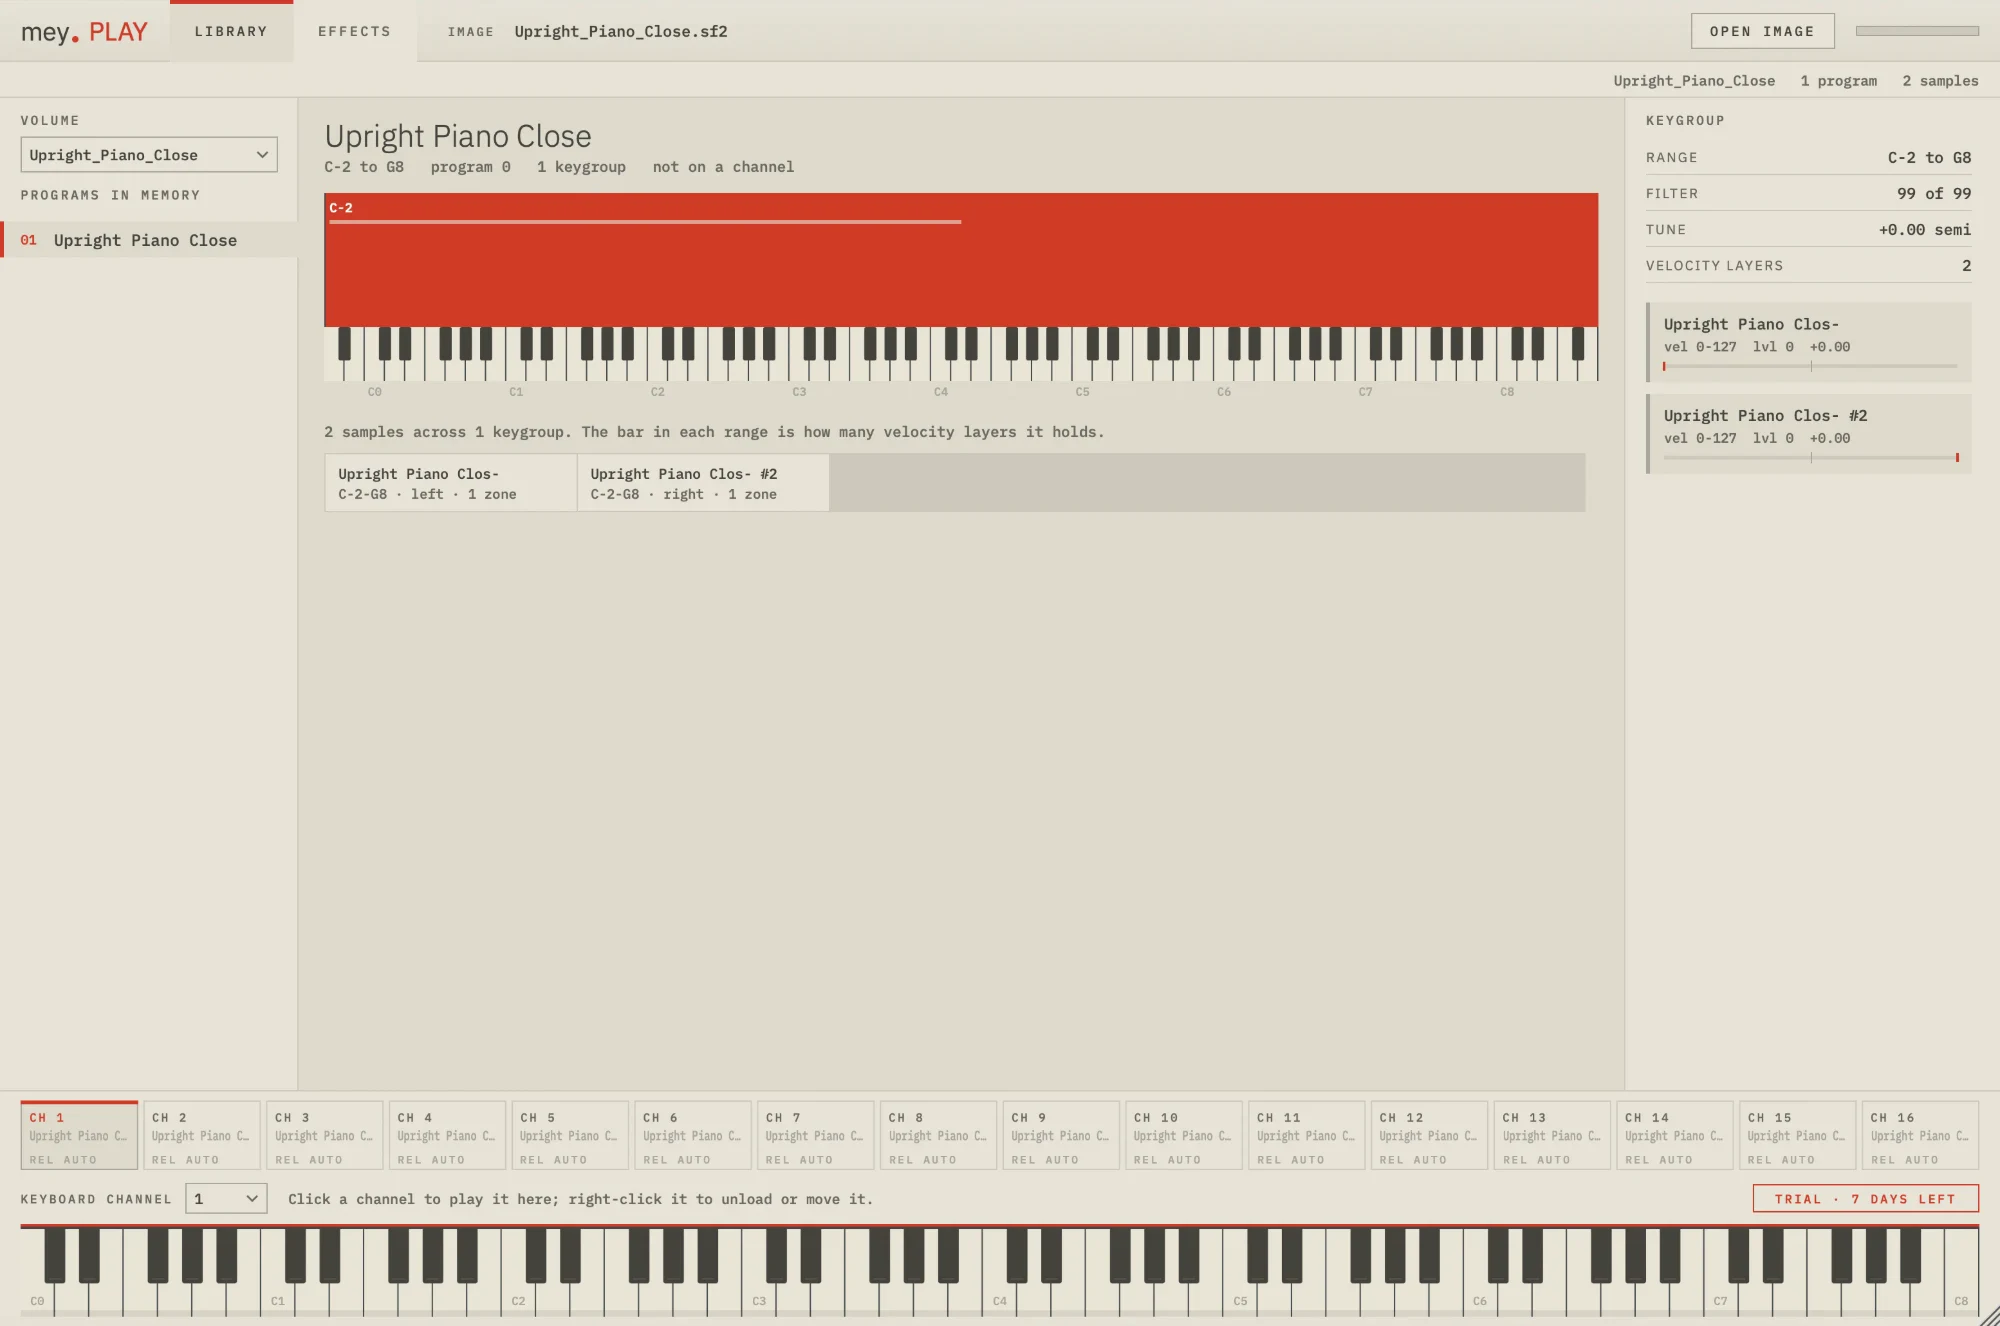Click the Upright_Piano_Close.sf2 image filename

(621, 32)
